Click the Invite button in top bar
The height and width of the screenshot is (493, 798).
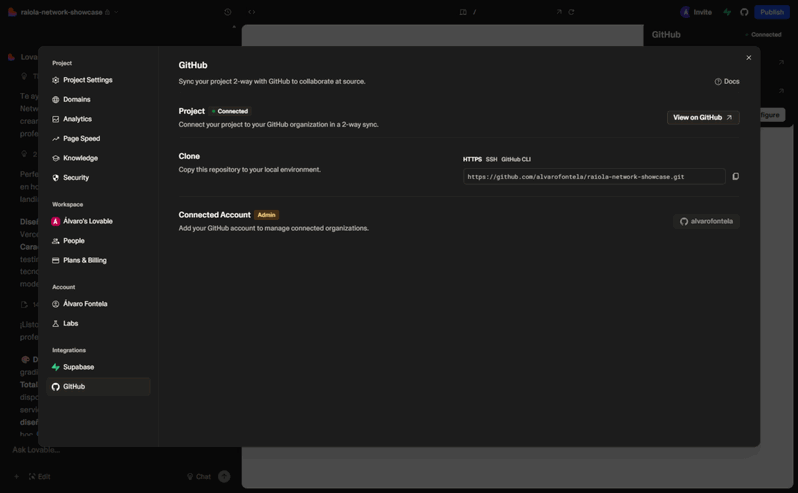coord(697,12)
